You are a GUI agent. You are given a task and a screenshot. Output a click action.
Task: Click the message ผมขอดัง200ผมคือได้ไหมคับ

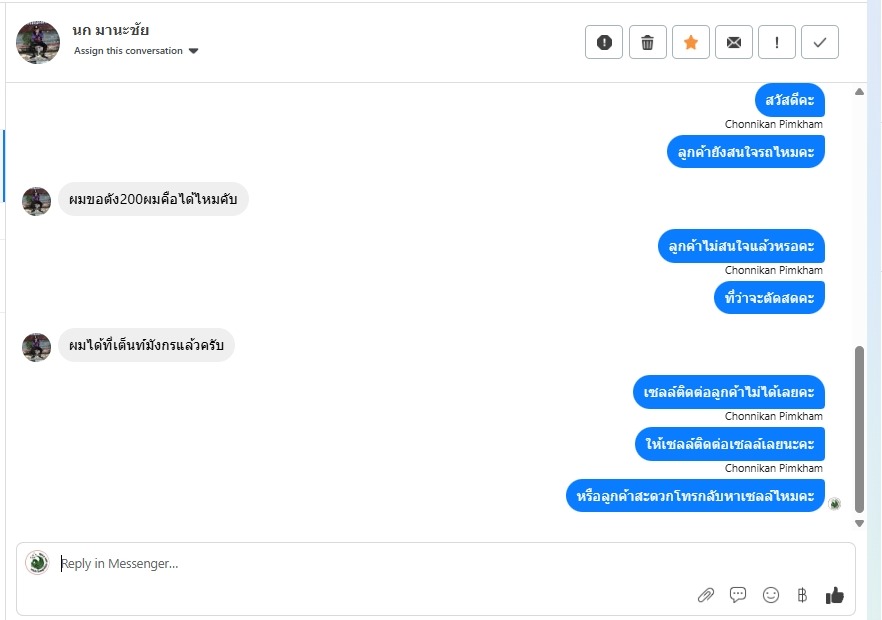(153, 199)
